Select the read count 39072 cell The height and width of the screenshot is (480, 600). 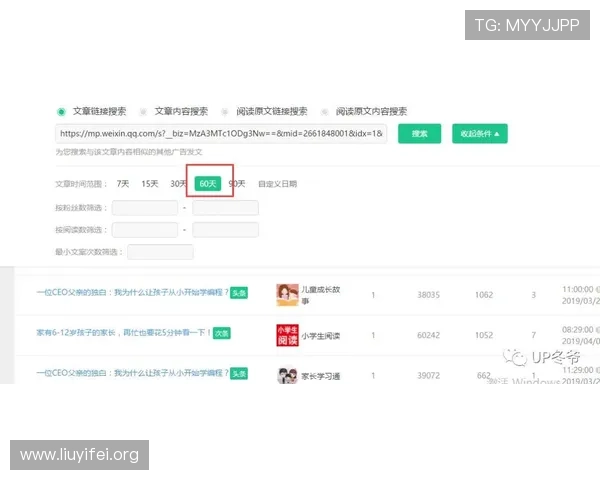tap(428, 376)
